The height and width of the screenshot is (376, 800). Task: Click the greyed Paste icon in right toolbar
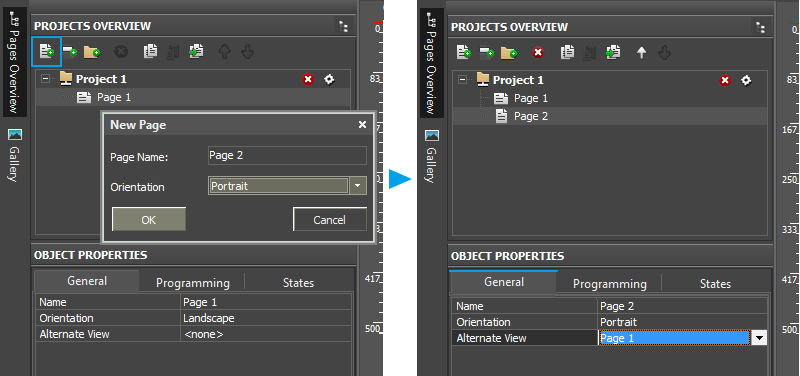[x=590, y=53]
